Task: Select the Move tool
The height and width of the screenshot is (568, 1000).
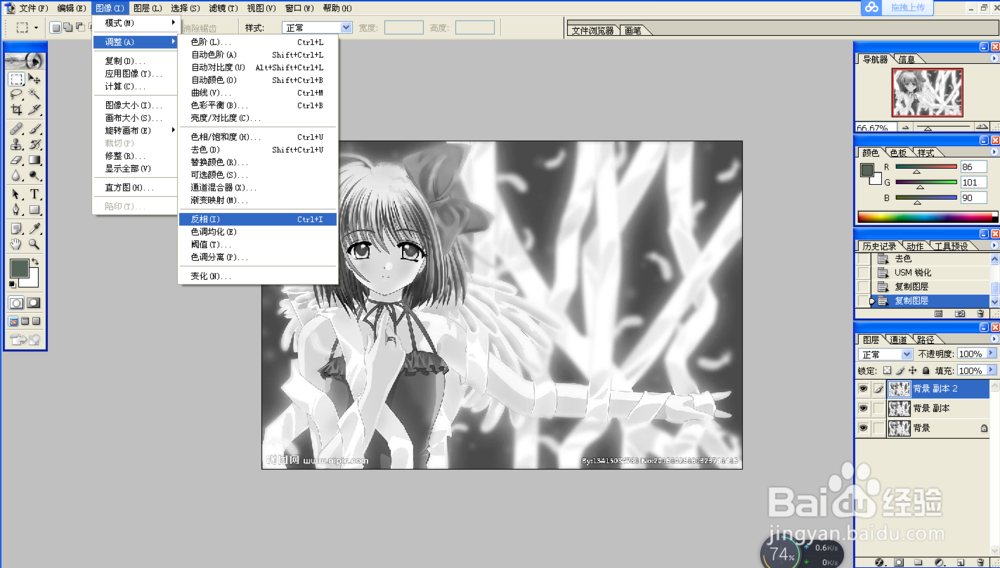Action: (x=34, y=79)
